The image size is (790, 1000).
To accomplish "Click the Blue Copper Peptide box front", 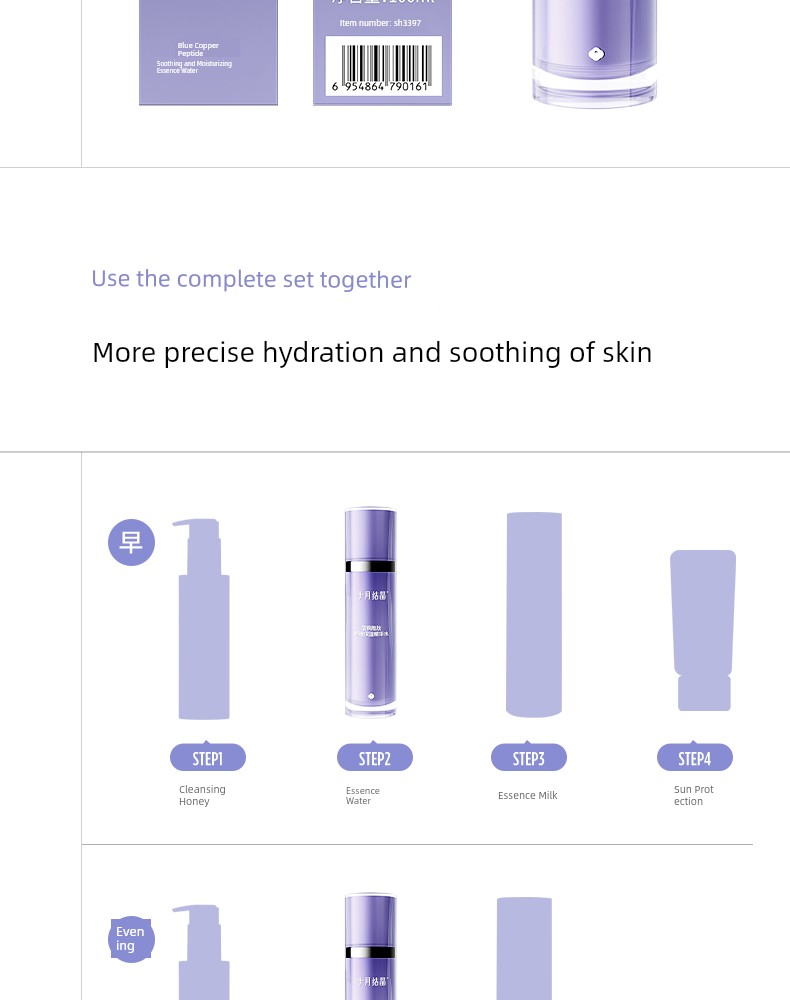I will pyautogui.click(x=208, y=52).
